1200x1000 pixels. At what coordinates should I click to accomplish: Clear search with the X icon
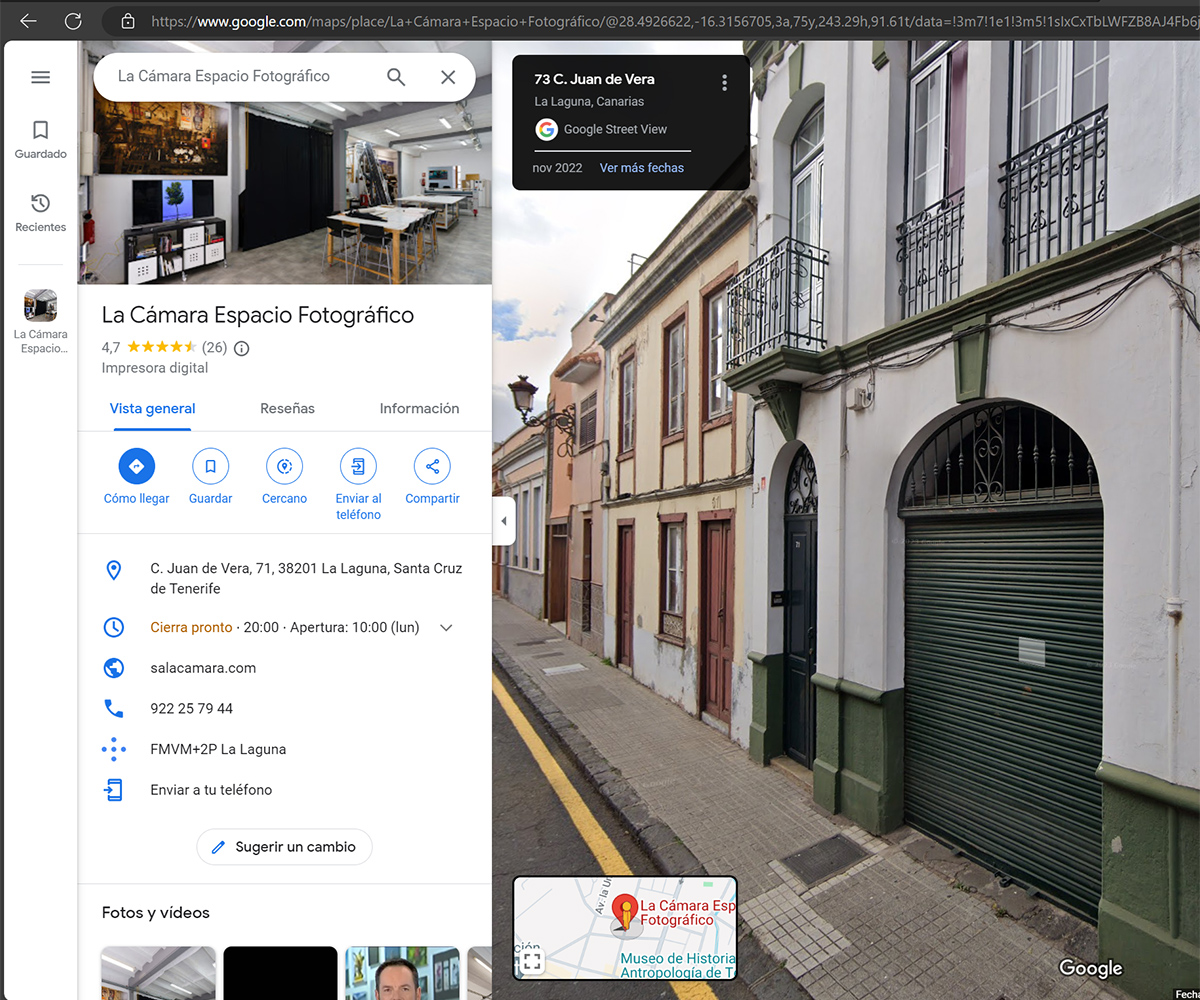(x=448, y=77)
